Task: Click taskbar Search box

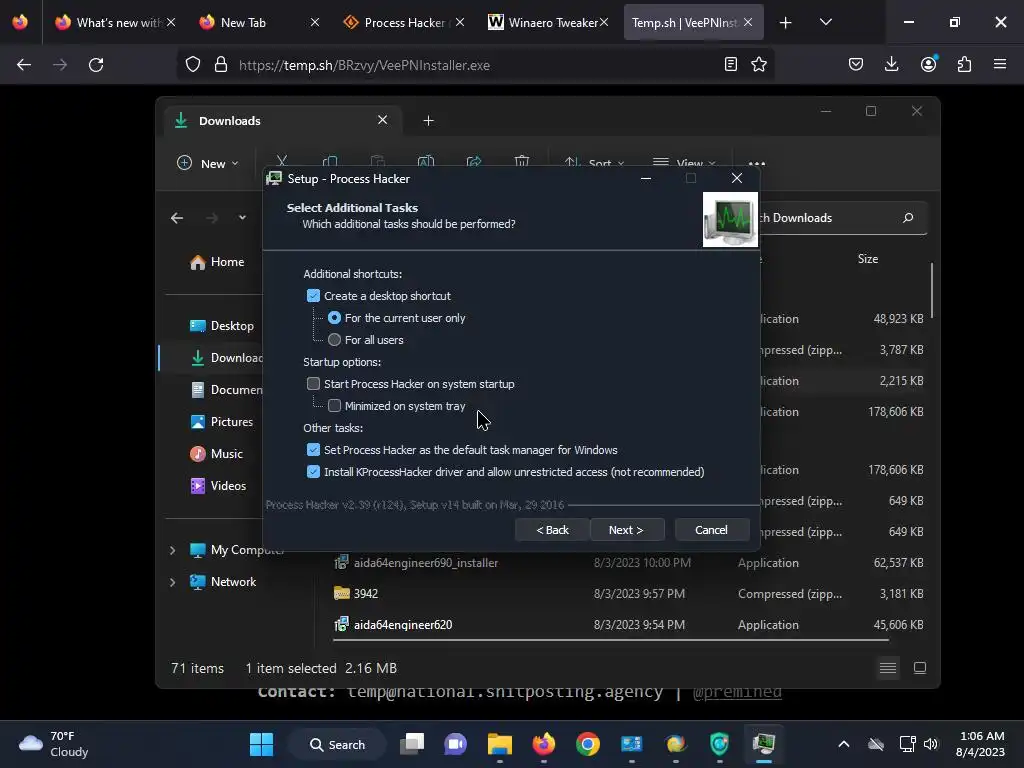Action: point(337,744)
